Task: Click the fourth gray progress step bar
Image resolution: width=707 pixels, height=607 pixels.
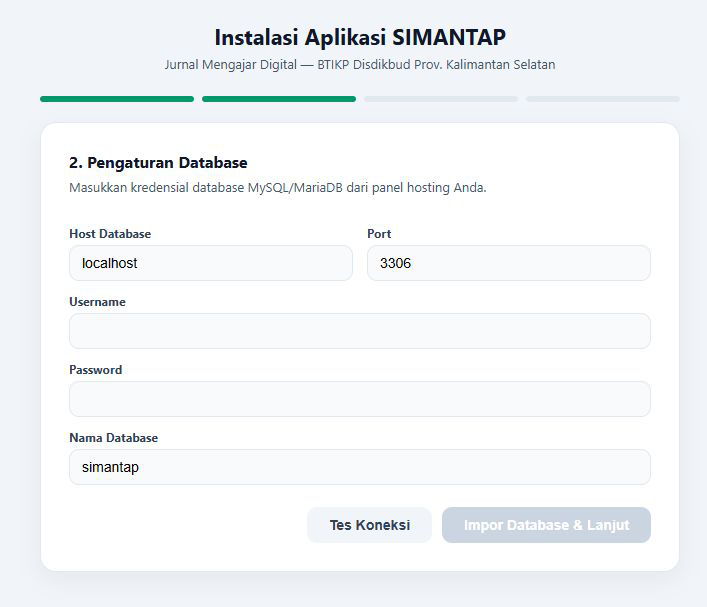Action: click(x=603, y=99)
